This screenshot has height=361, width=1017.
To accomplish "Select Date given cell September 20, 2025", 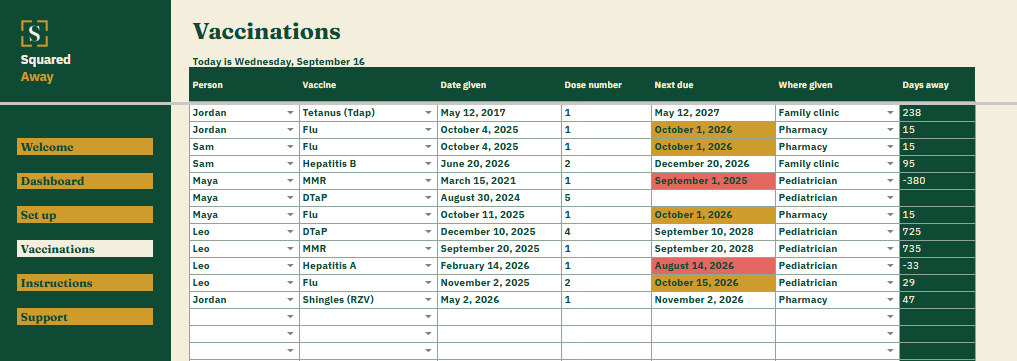I will point(499,249).
